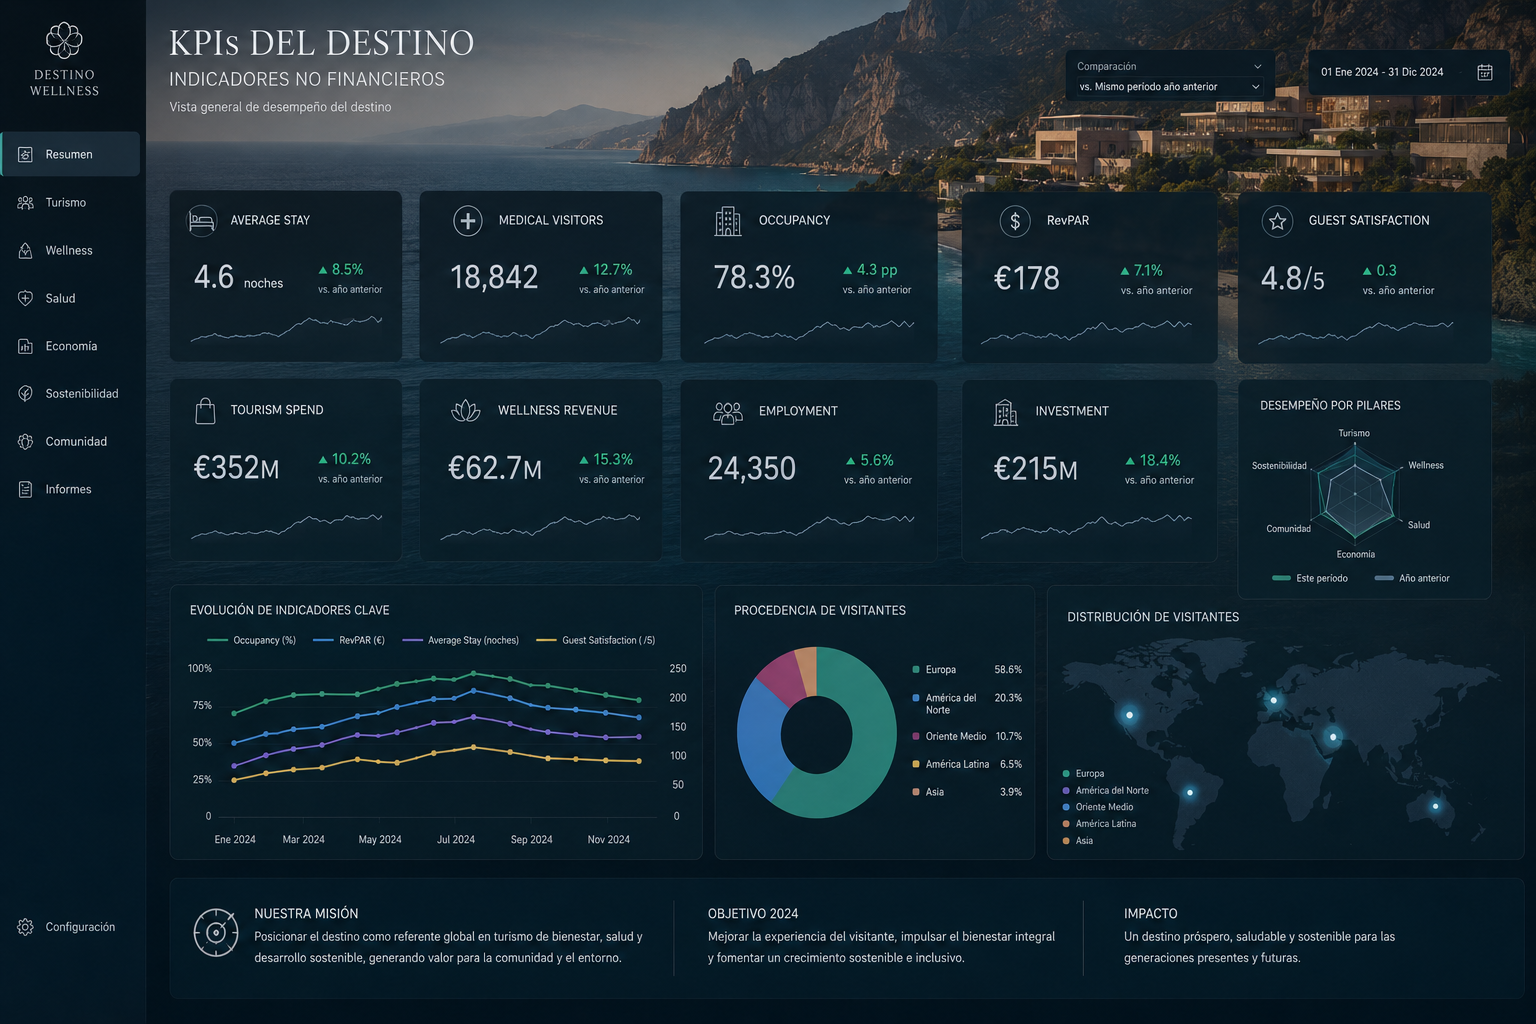Click the Investment building icon
This screenshot has height=1024, width=1536.
pyautogui.click(x=1006, y=412)
